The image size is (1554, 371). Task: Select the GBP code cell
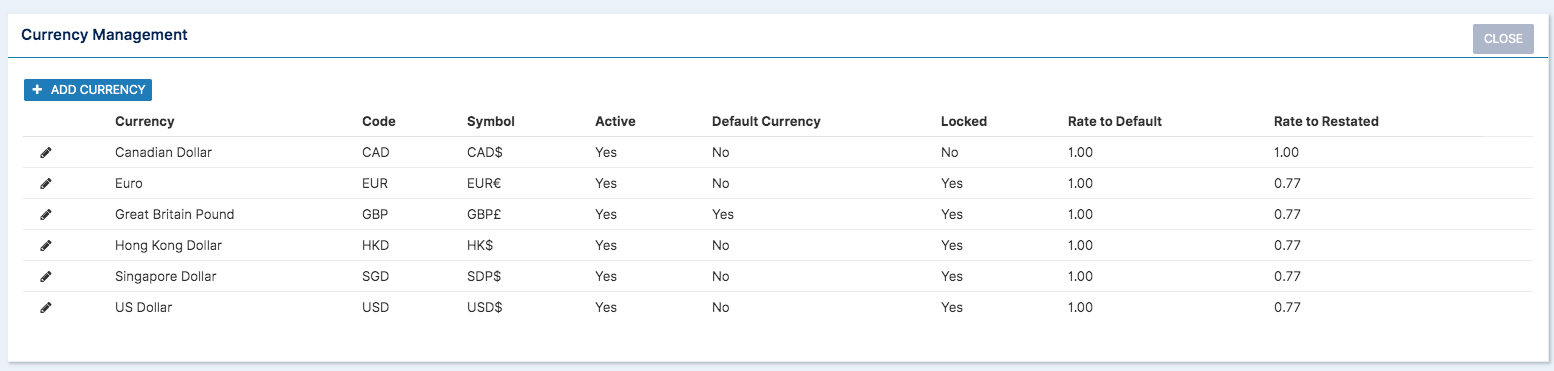[x=375, y=214]
